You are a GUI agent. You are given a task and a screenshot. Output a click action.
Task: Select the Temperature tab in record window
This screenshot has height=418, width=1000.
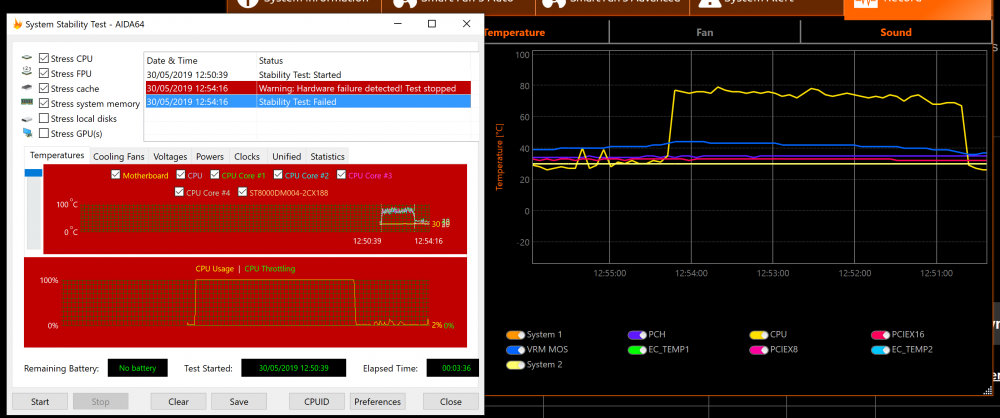click(514, 32)
